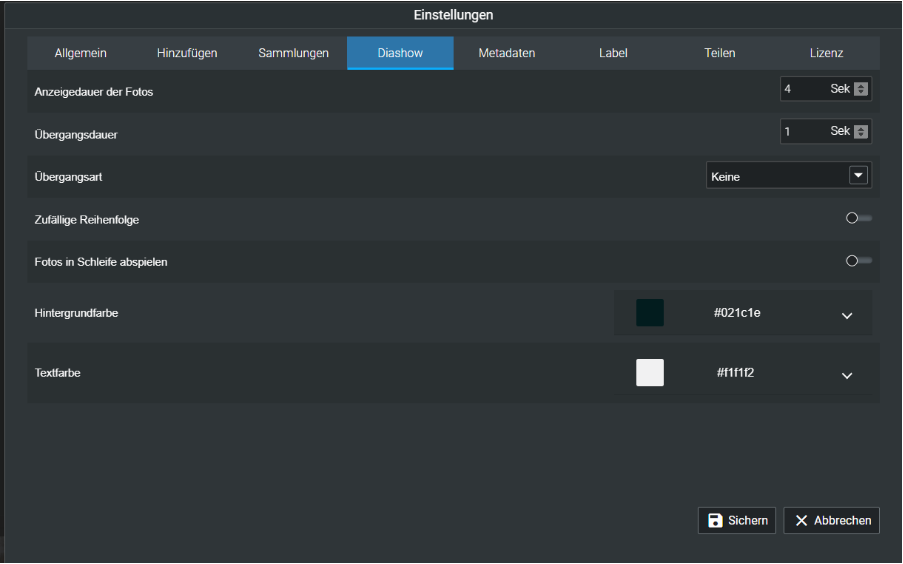Screen dimensions: 903x564
Task: Open the Metadaten tab
Action: [x=507, y=53]
